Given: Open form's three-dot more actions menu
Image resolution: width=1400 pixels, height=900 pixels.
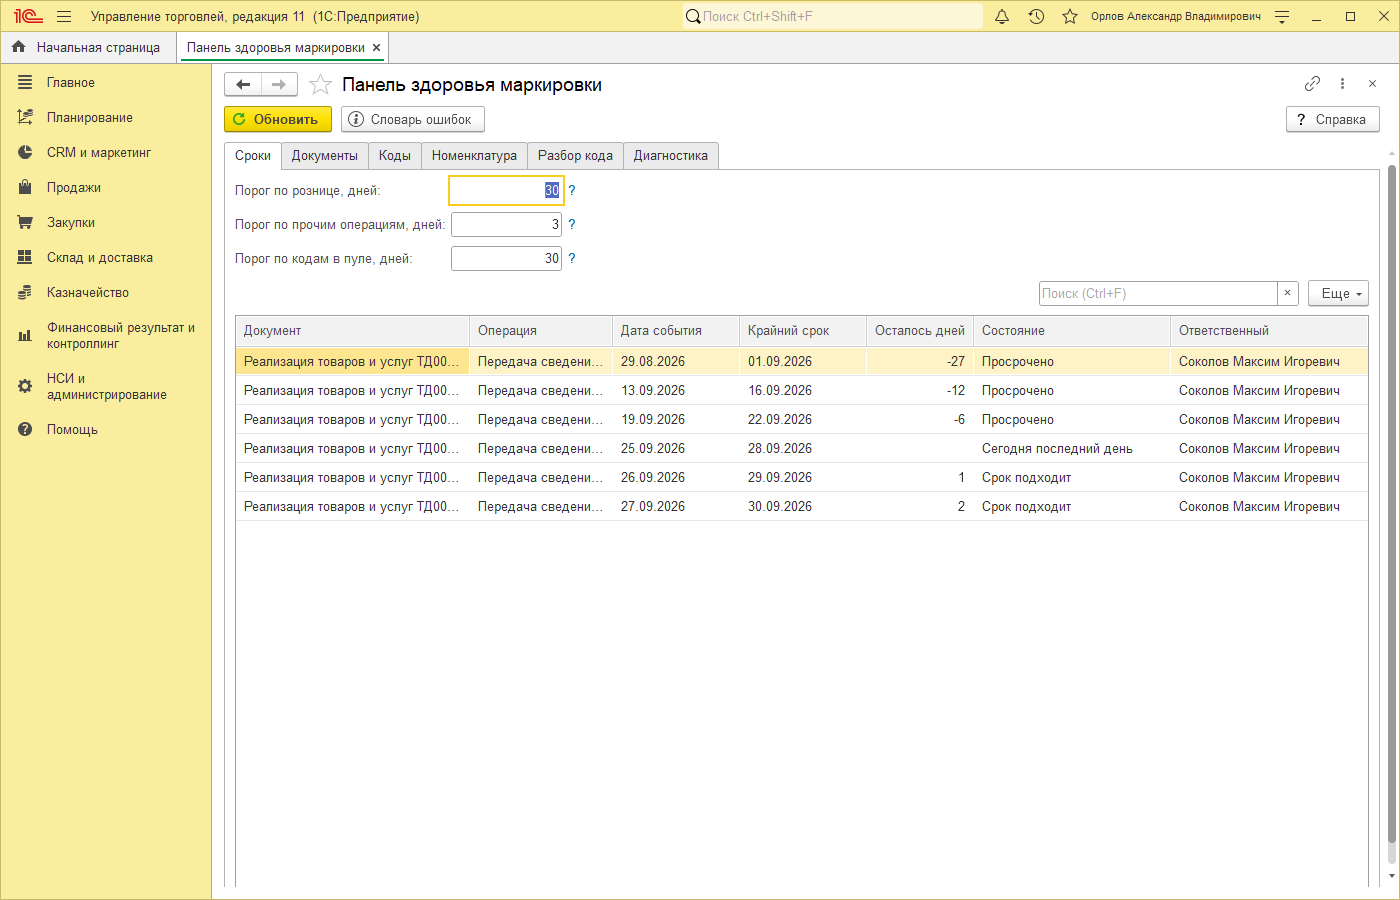Looking at the screenshot, I should click(1343, 84).
